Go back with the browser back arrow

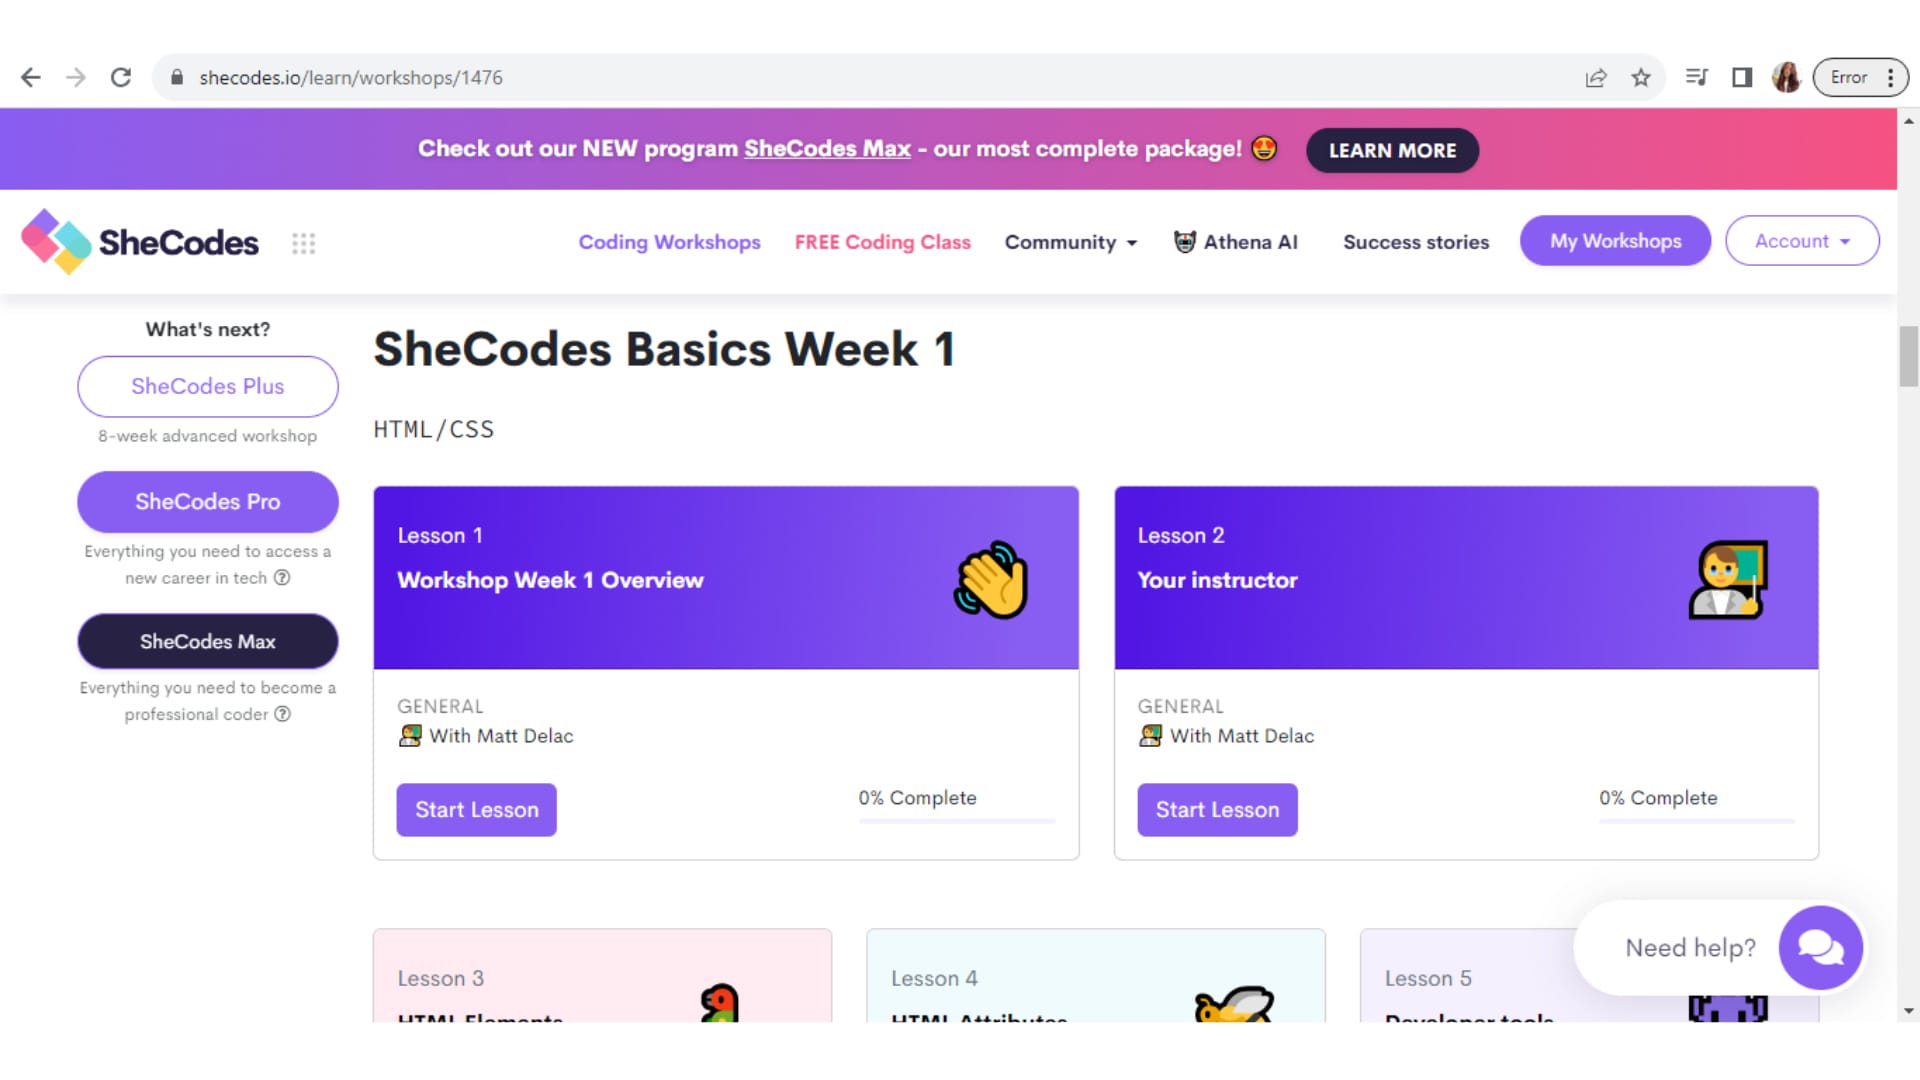(x=31, y=77)
